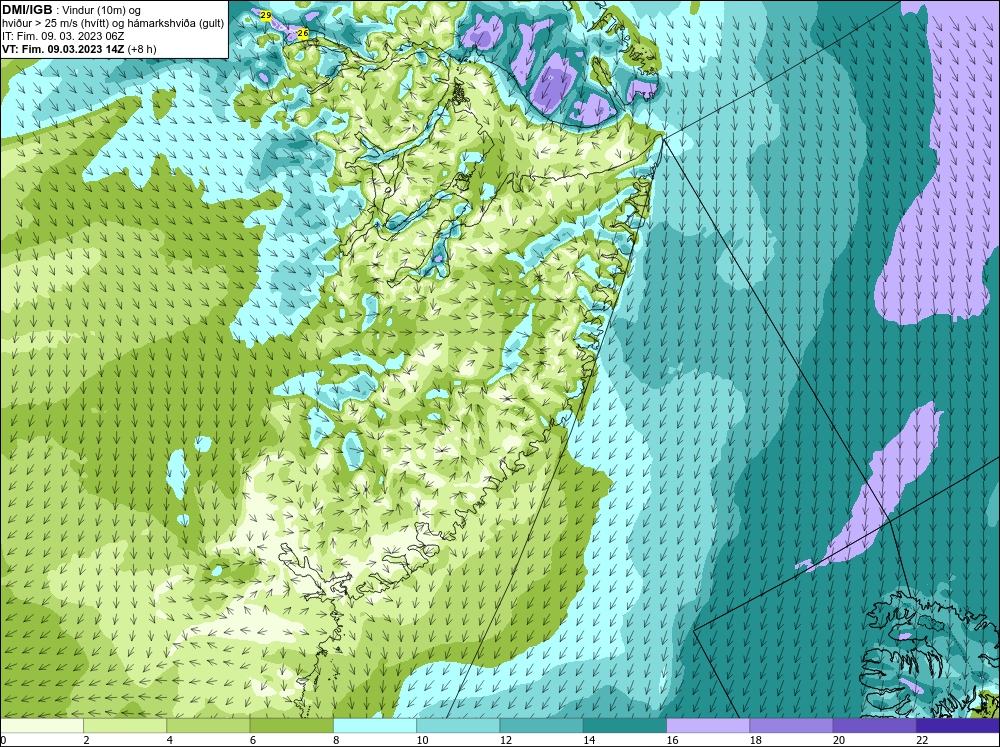
Task: Click the dark indigo swatch above 22
Action: [958, 726]
